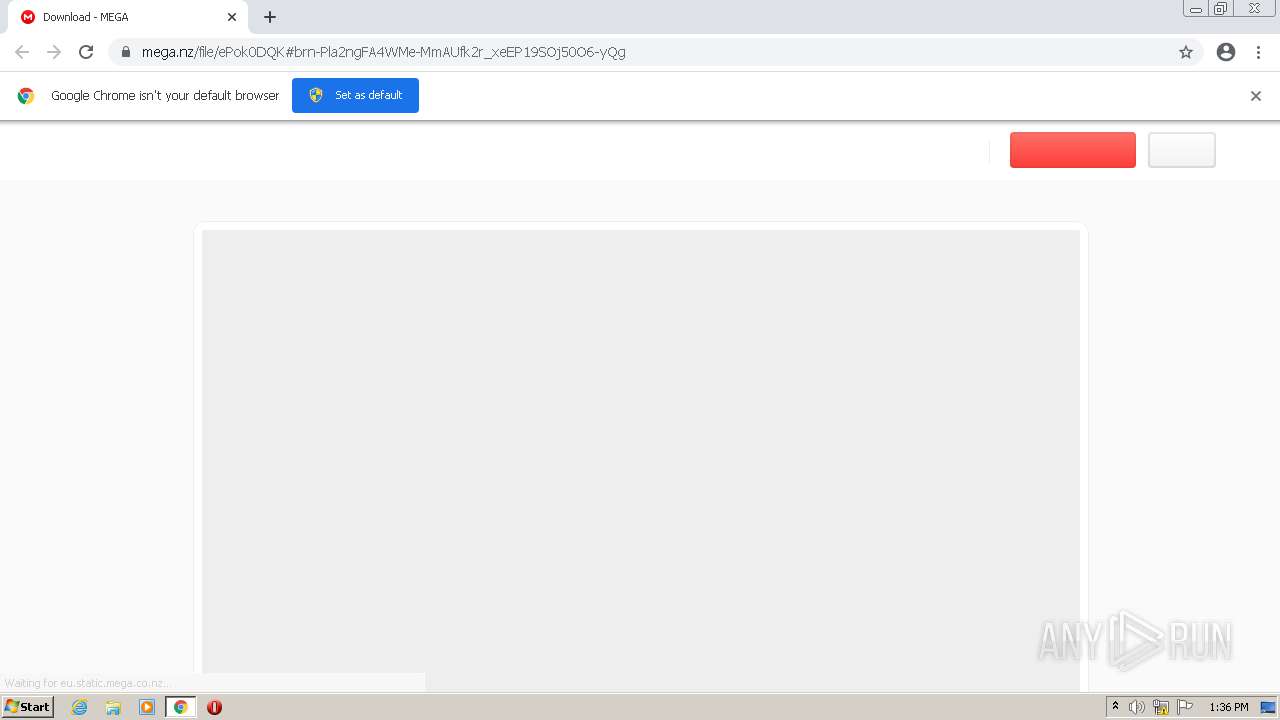The height and width of the screenshot is (720, 1280).
Task: Click the white button in MEGA header
Action: tap(1182, 150)
